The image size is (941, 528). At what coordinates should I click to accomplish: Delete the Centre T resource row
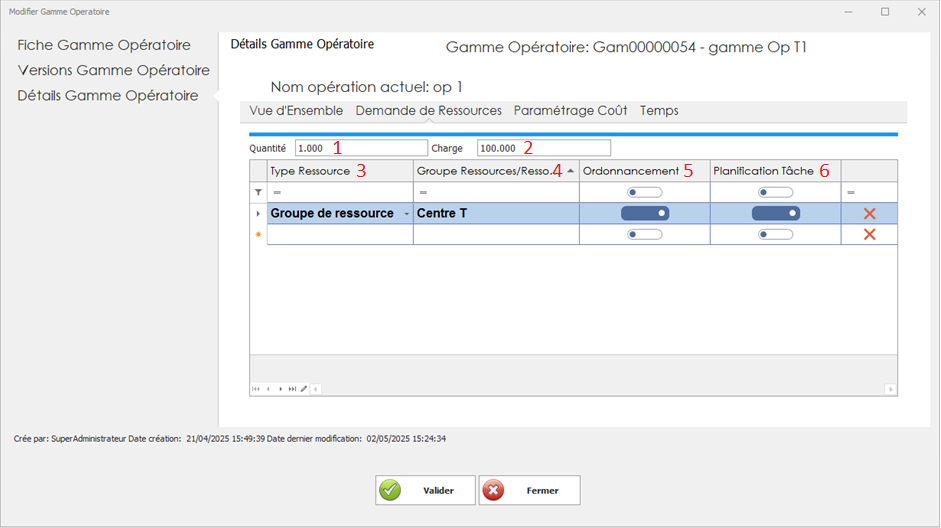869,214
